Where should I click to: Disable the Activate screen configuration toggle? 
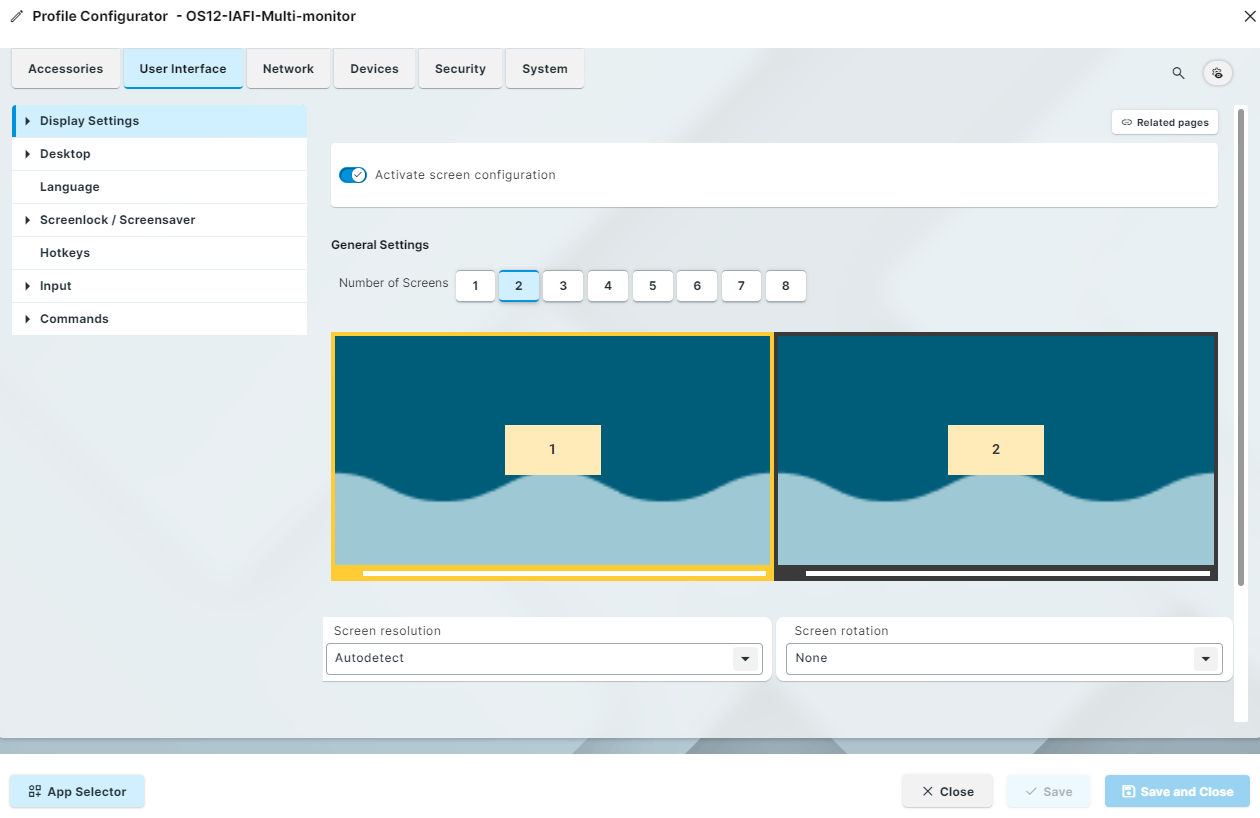353,174
